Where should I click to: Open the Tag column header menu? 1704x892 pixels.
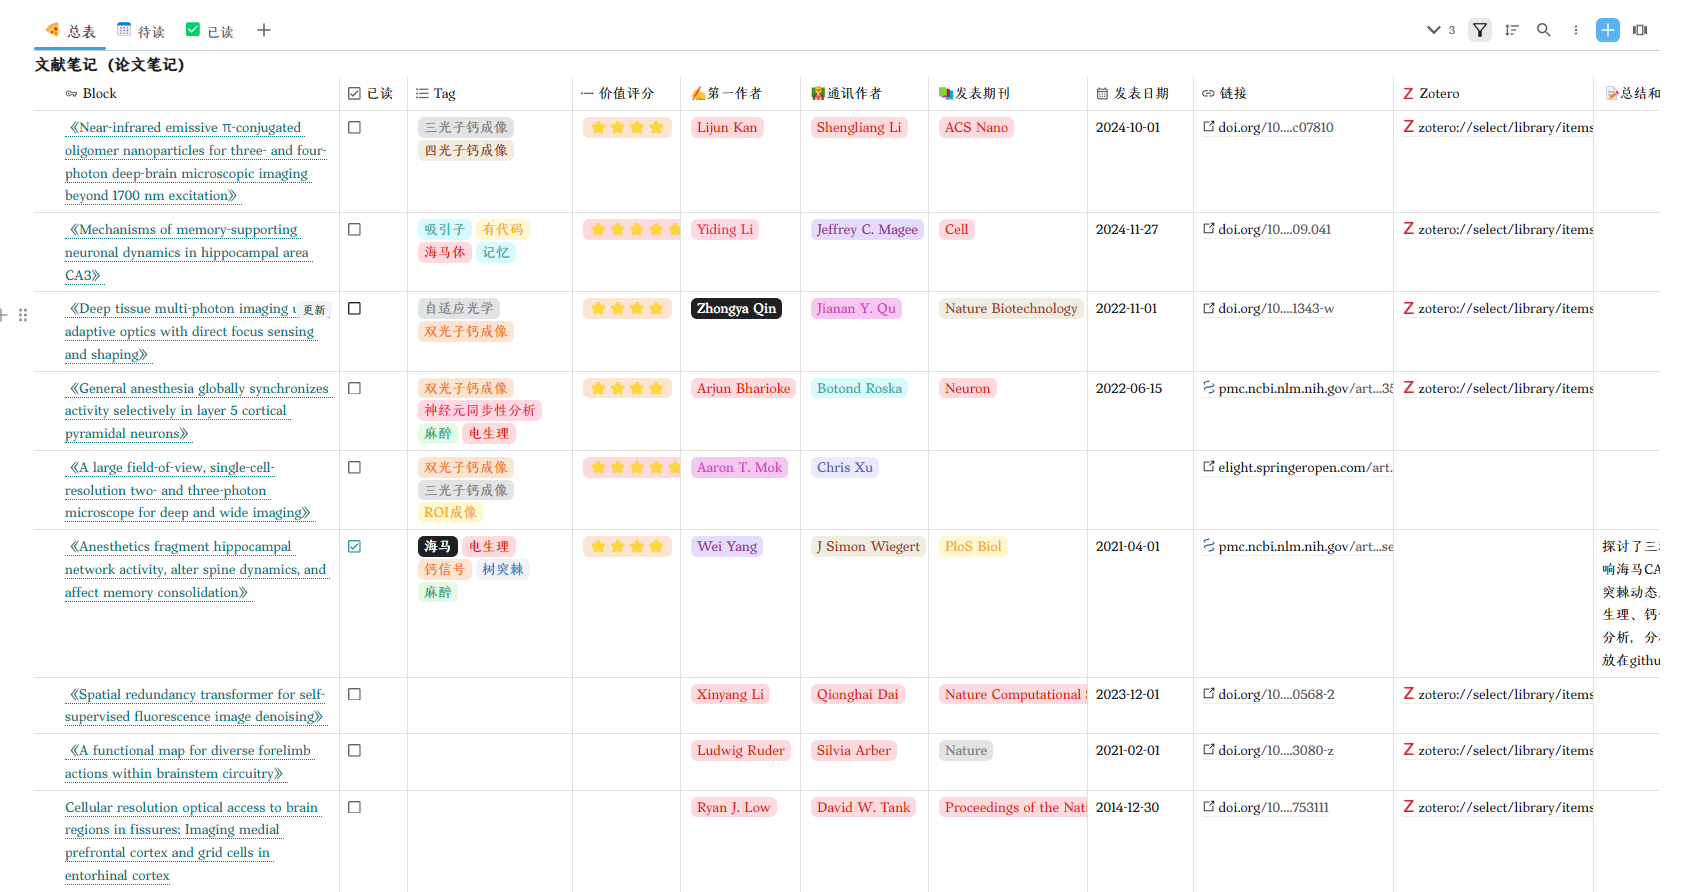point(444,94)
